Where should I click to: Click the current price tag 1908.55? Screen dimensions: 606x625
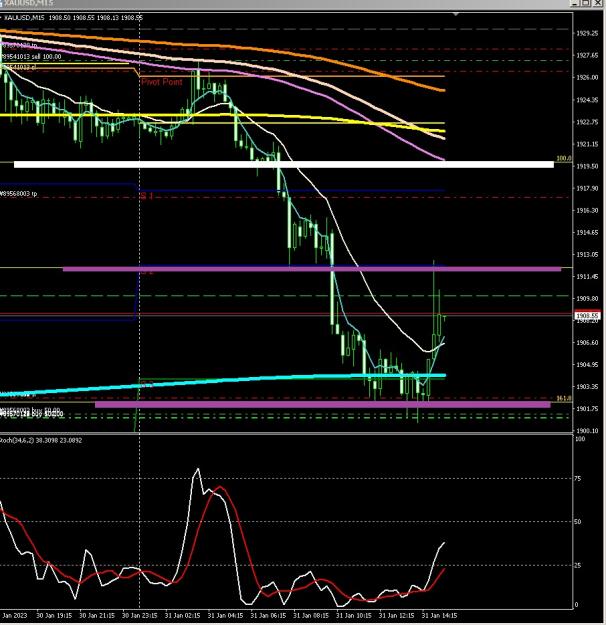(x=588, y=315)
